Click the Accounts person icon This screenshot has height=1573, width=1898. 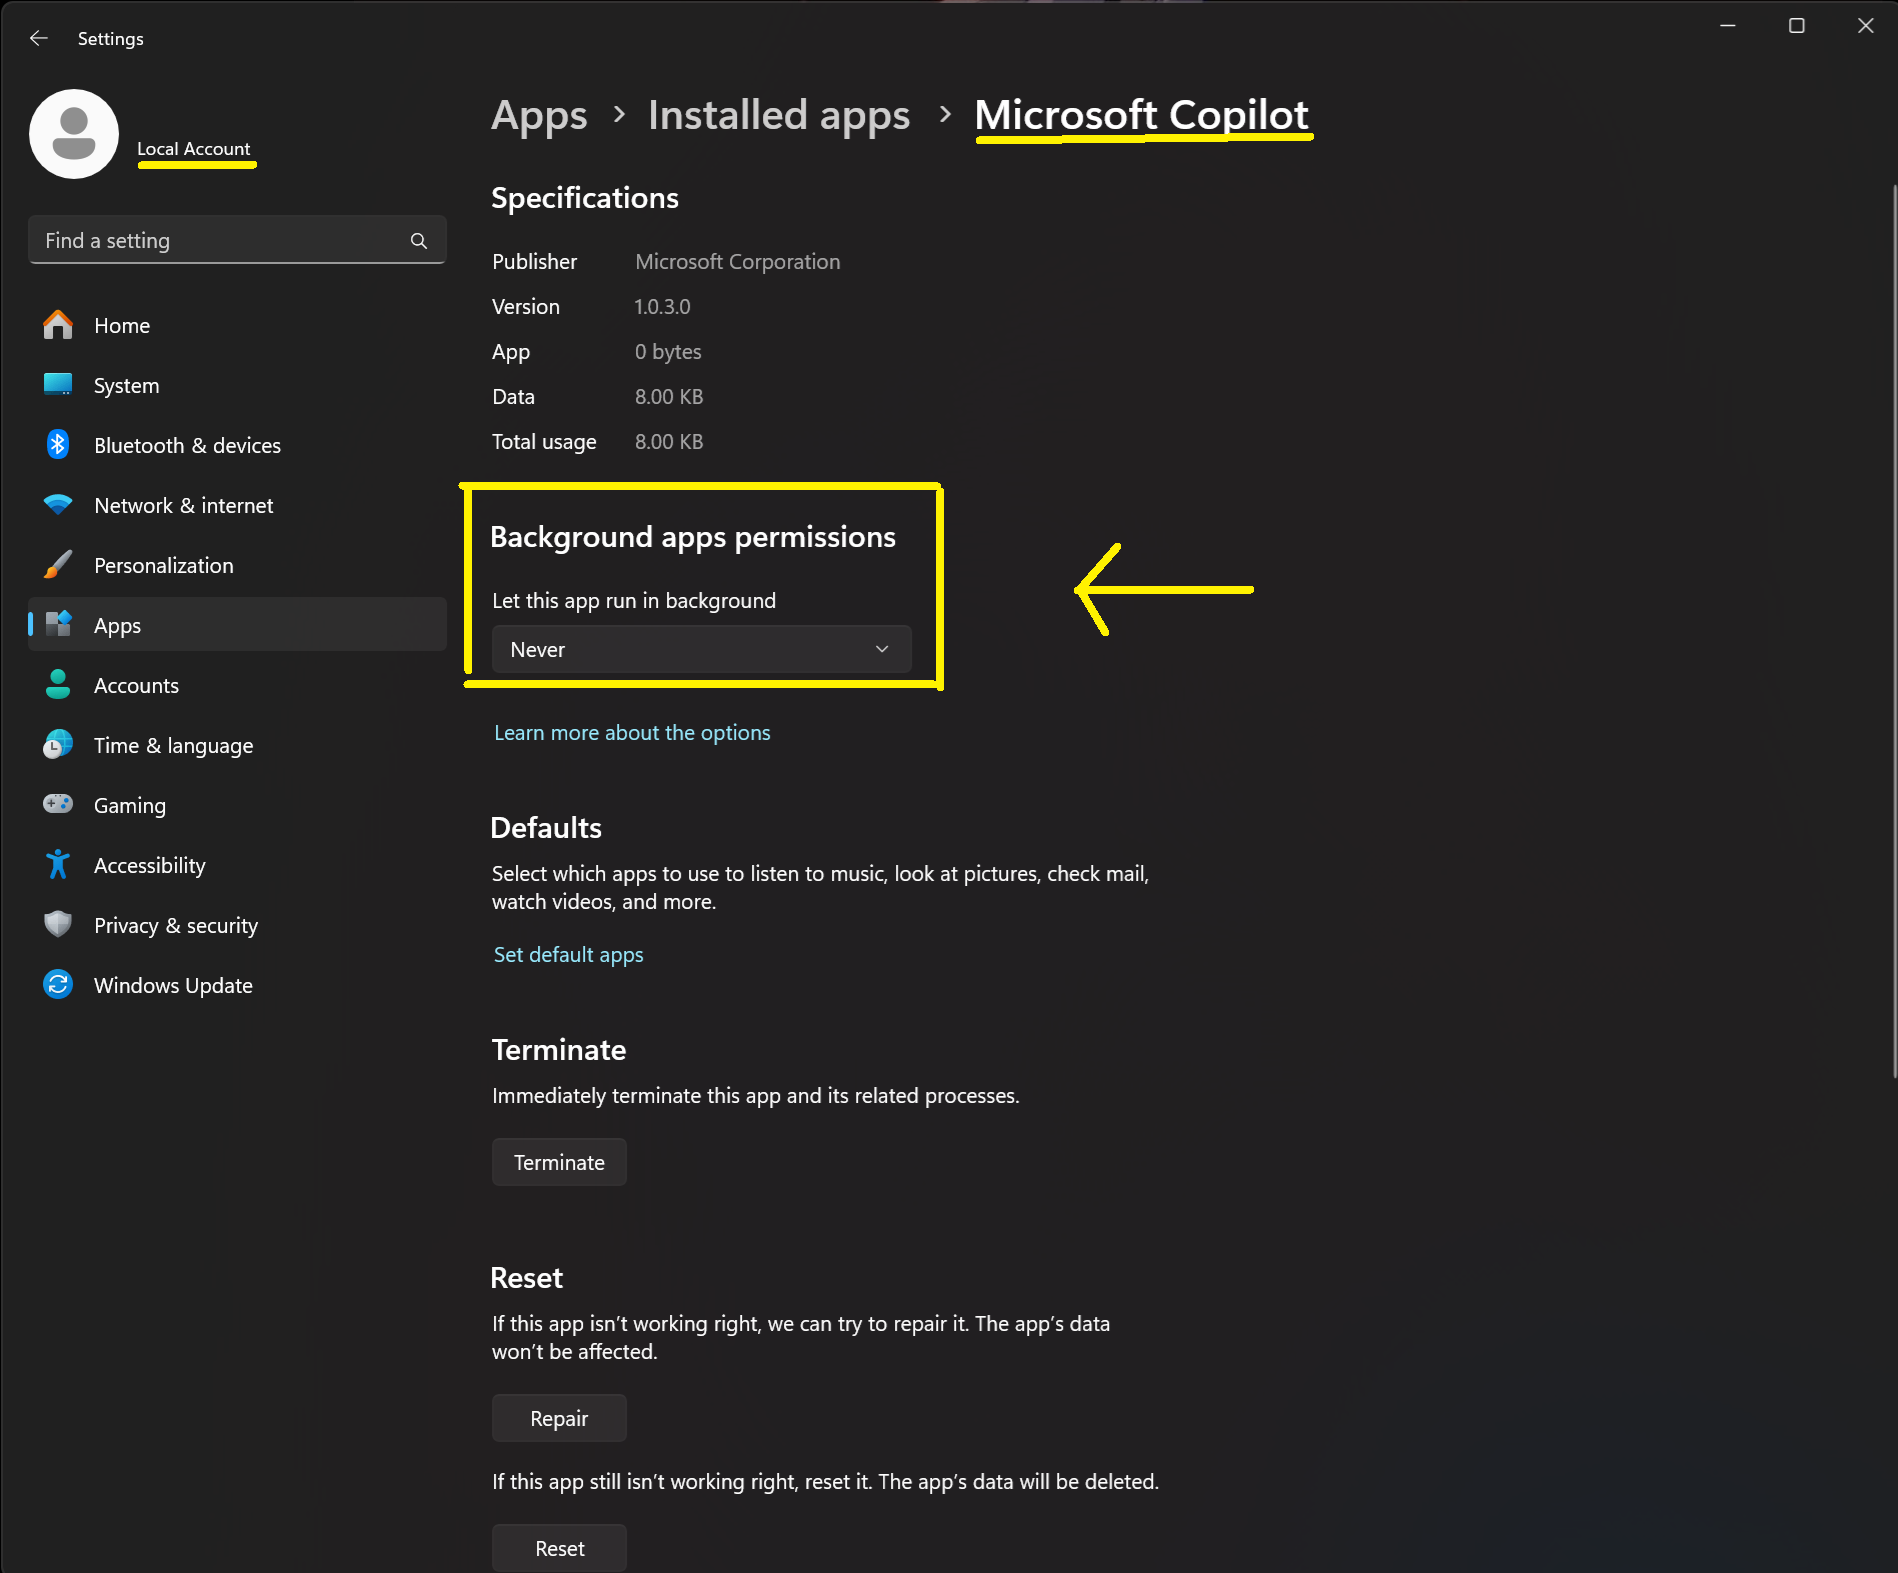pyautogui.click(x=58, y=685)
